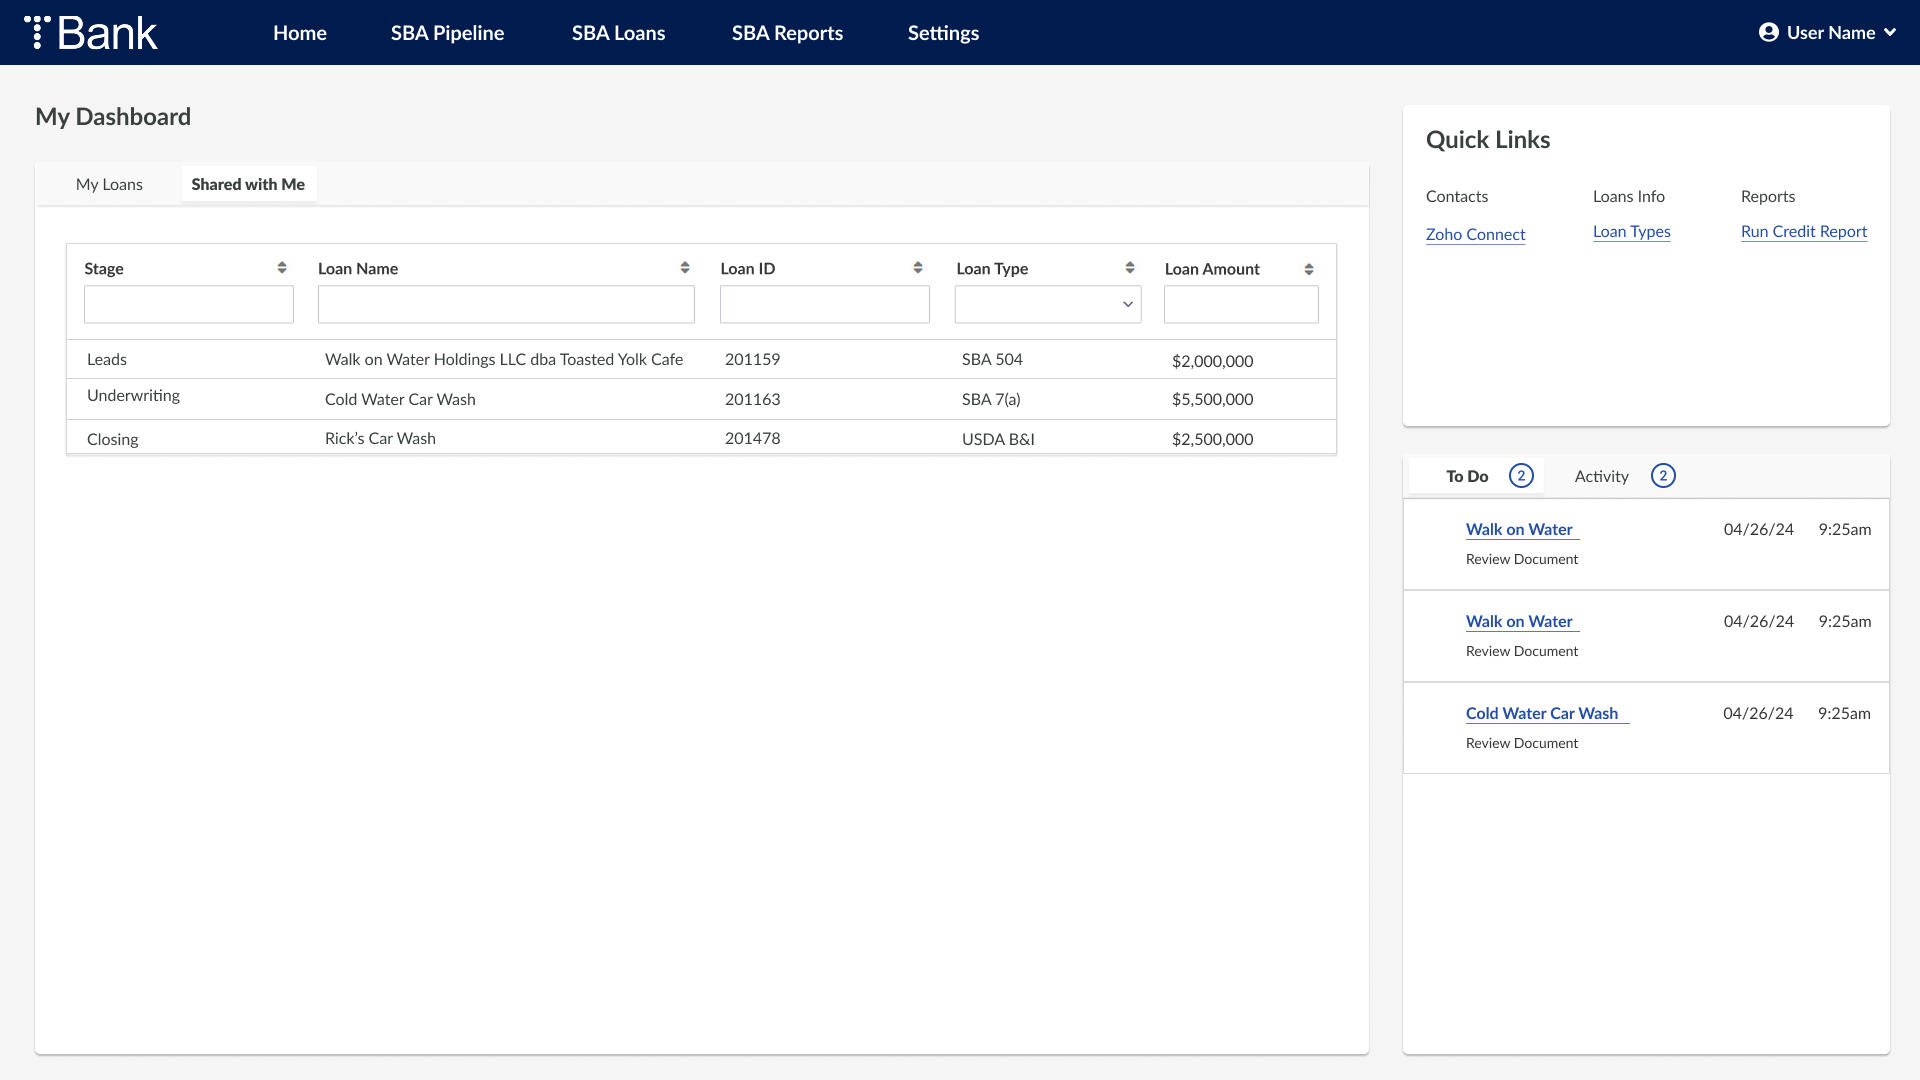Select the Rick's Car Wash loan row
Viewport: 1920px width, 1080px height.
click(380, 438)
